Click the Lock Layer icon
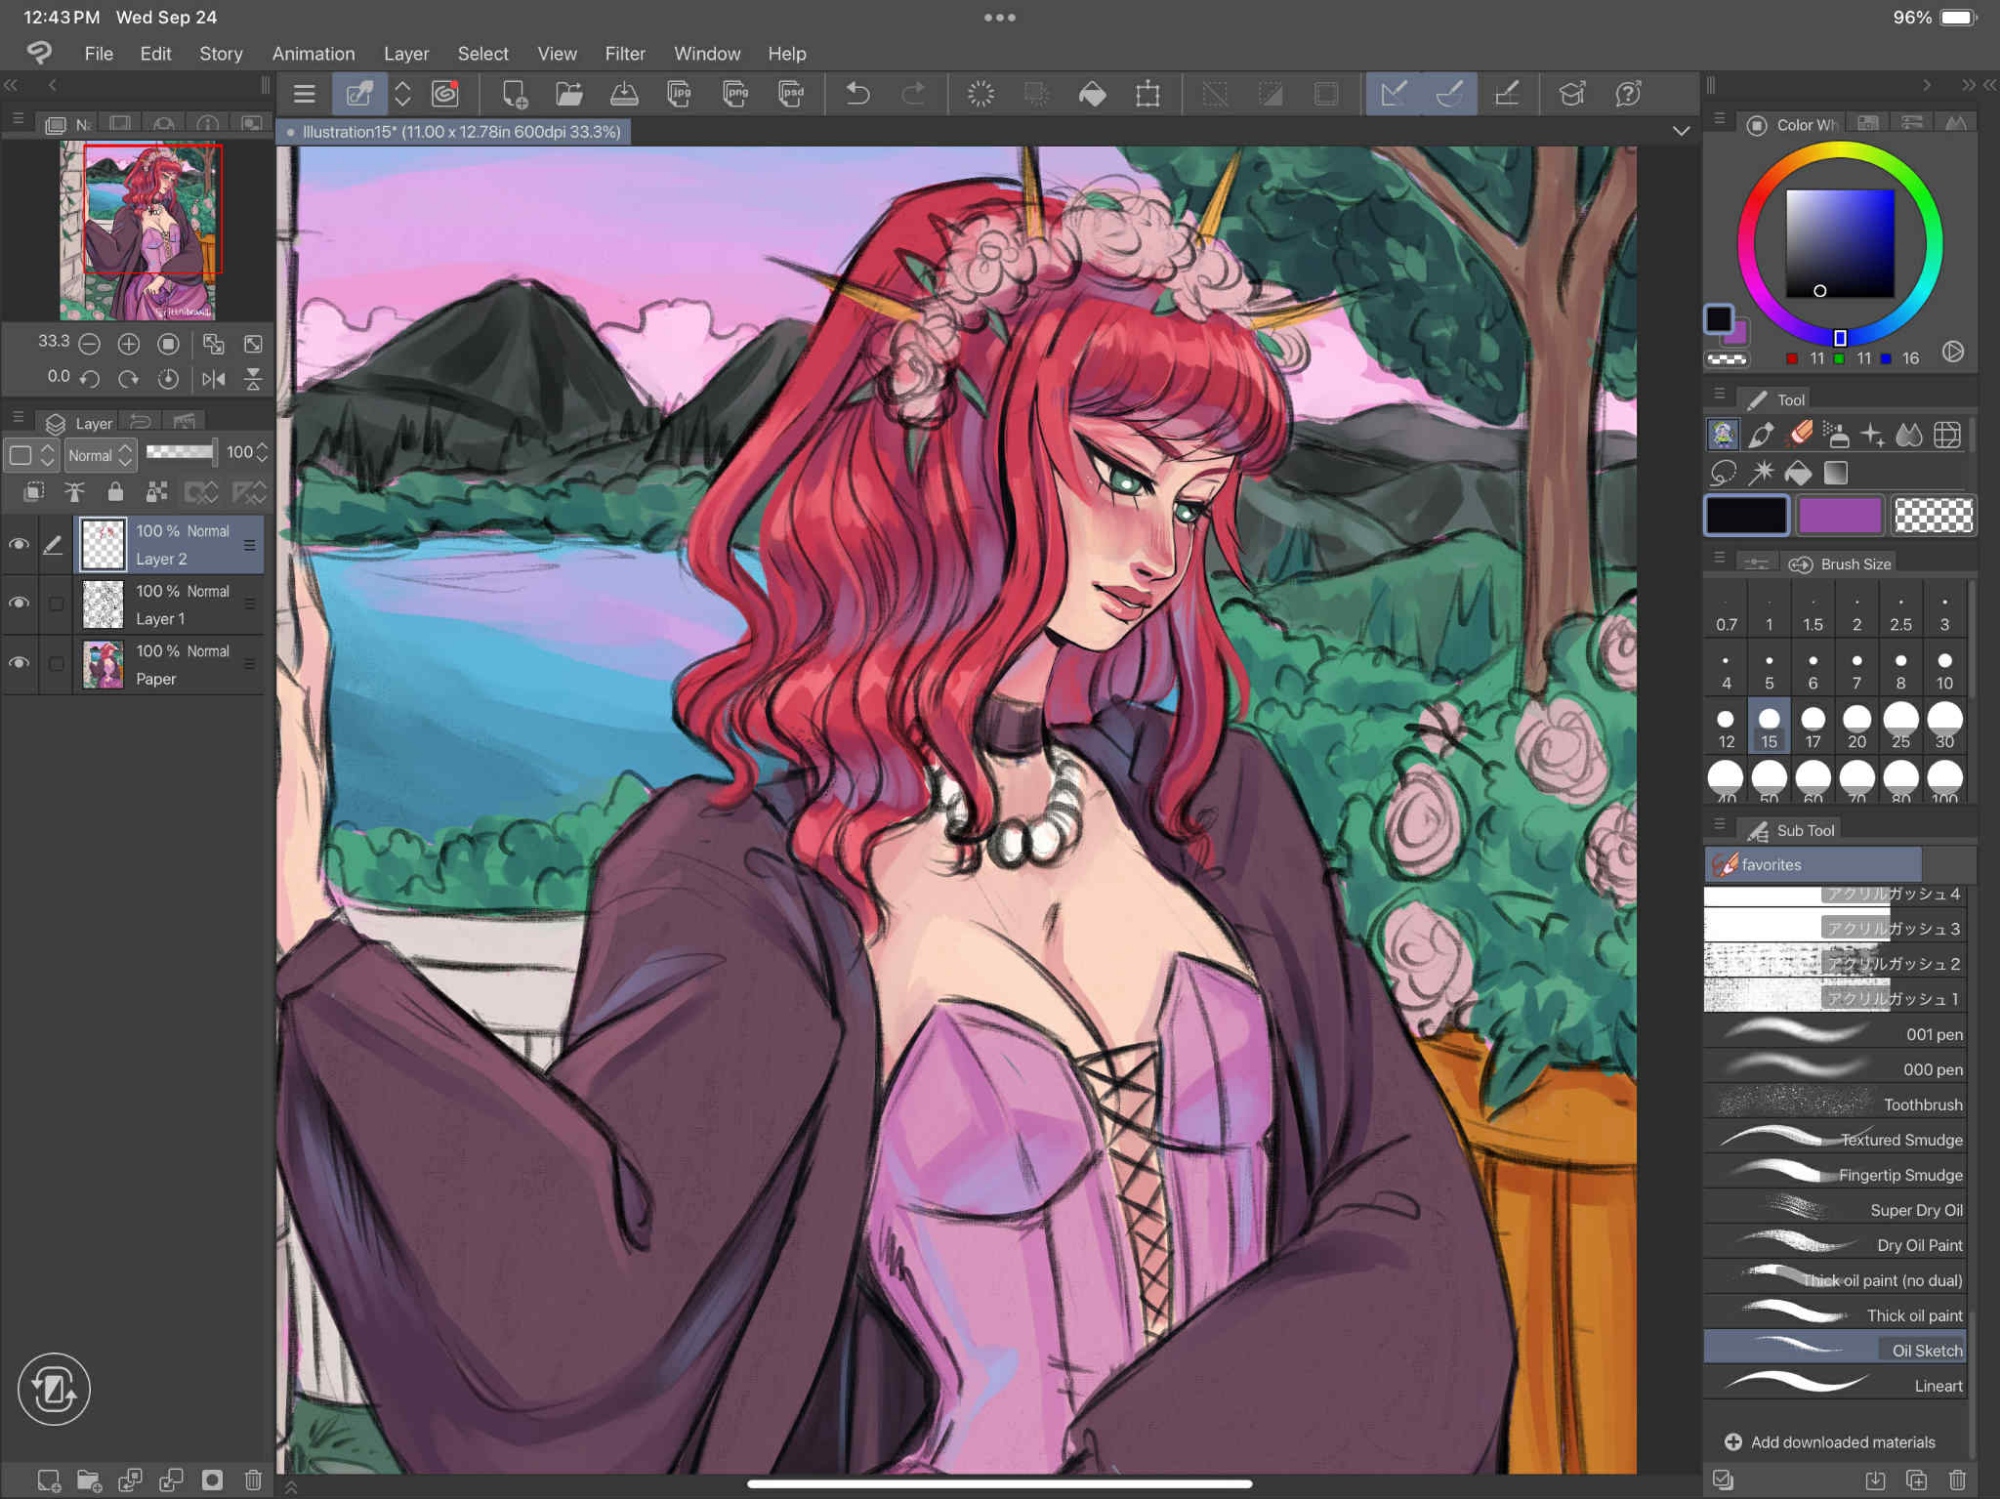 pos(115,492)
